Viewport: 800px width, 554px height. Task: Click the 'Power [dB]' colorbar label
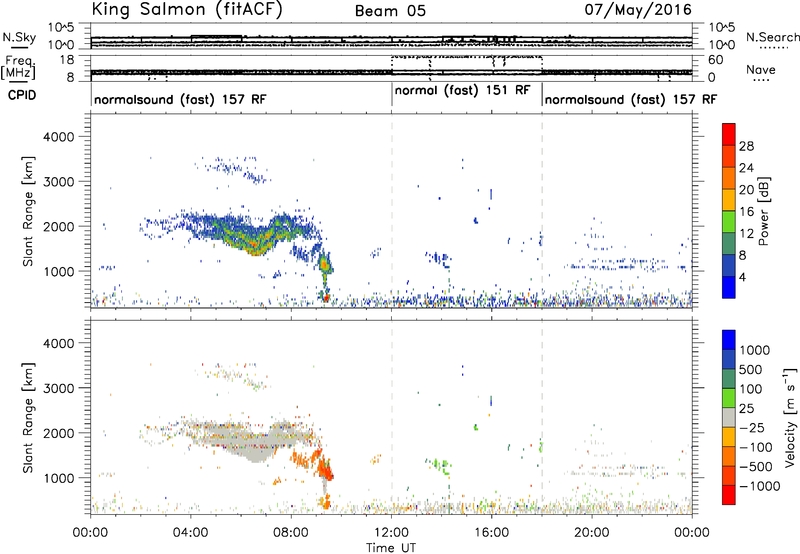coord(764,211)
